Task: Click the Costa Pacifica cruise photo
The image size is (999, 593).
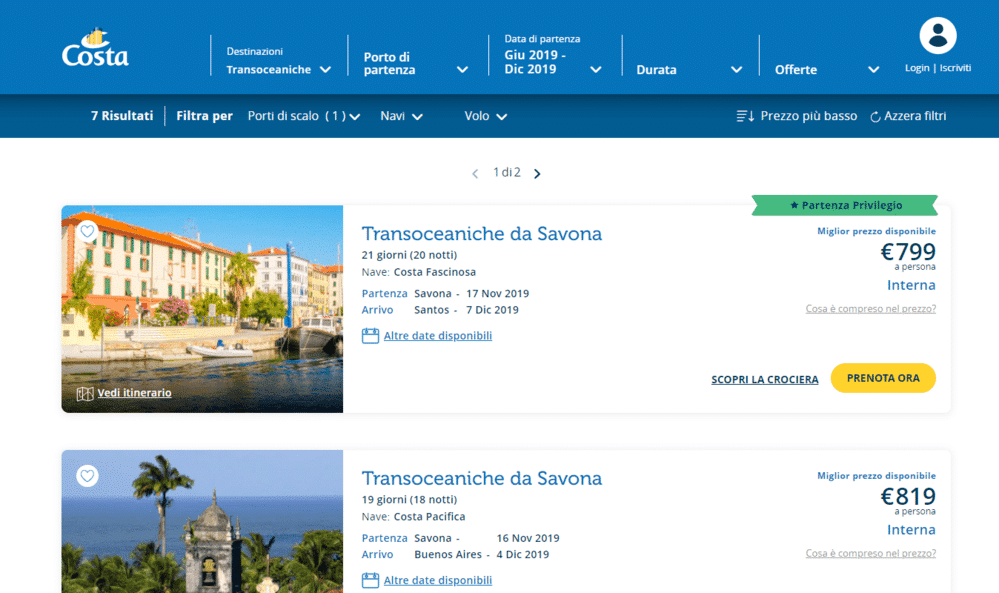Action: (202, 522)
